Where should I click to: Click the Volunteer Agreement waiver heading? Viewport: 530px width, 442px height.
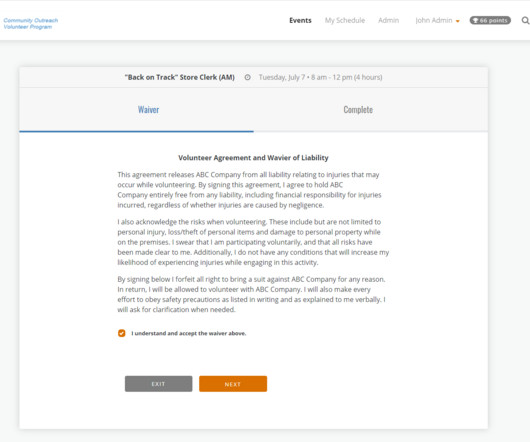click(x=253, y=158)
